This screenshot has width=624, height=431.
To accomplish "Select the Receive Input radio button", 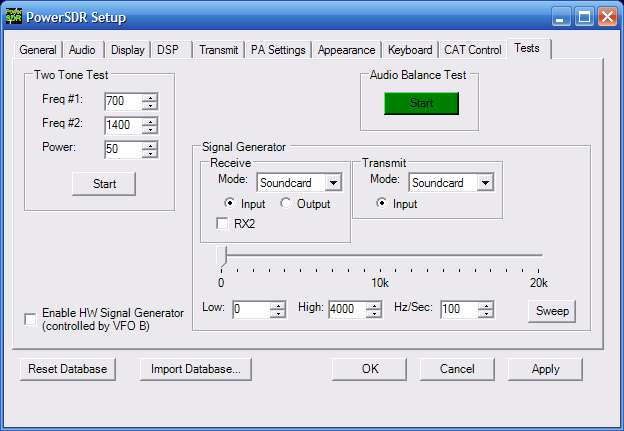I will click(x=230, y=204).
